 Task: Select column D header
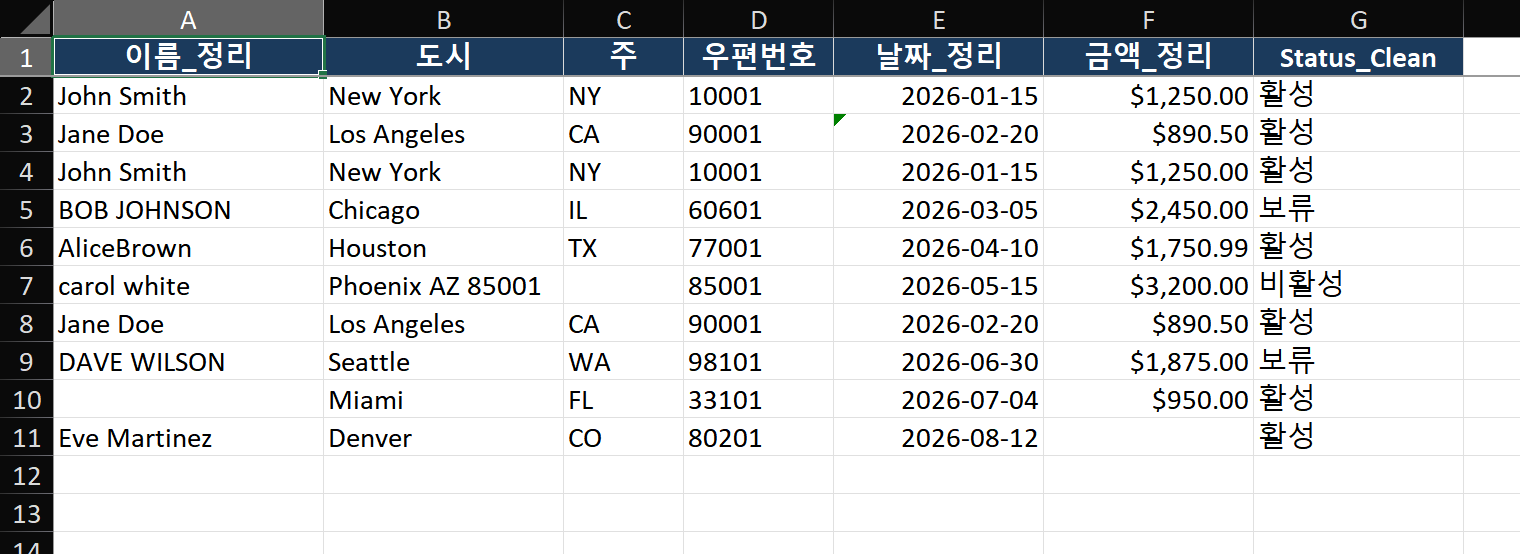[x=759, y=19]
